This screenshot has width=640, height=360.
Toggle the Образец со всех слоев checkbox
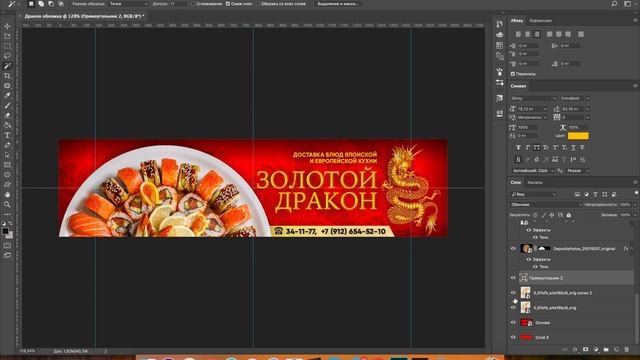(x=258, y=4)
